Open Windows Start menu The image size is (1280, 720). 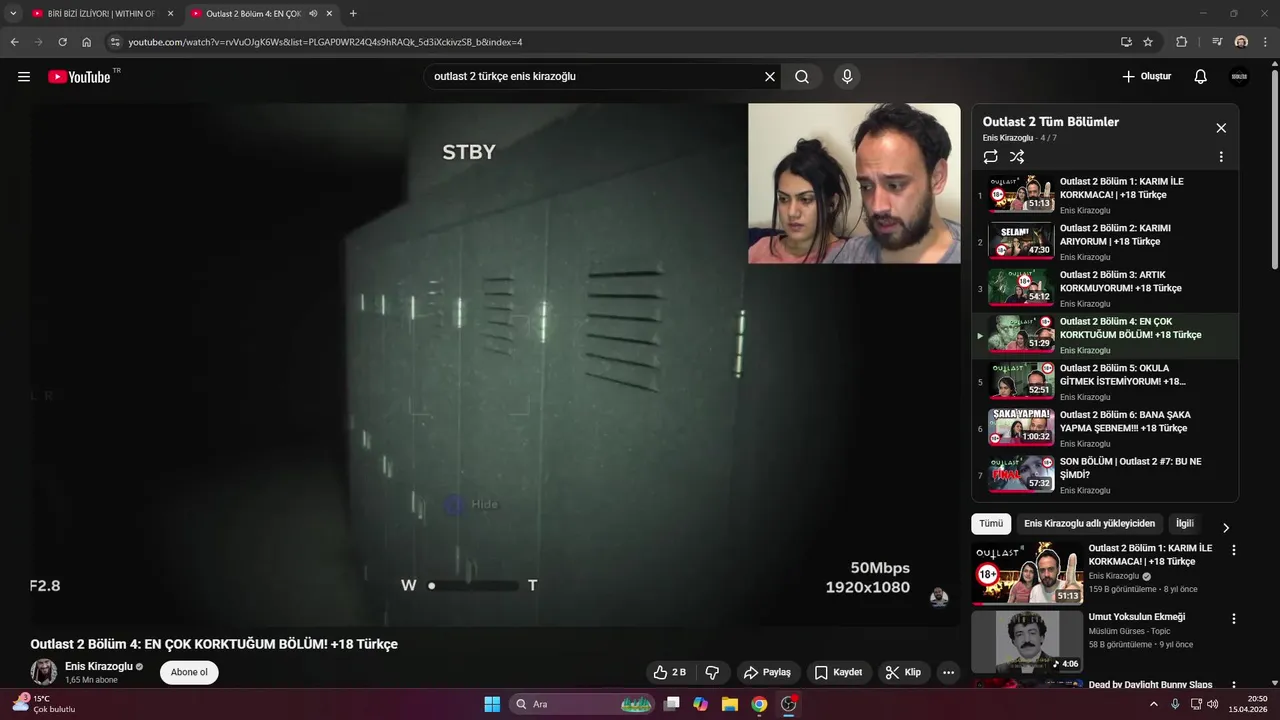pos(492,704)
